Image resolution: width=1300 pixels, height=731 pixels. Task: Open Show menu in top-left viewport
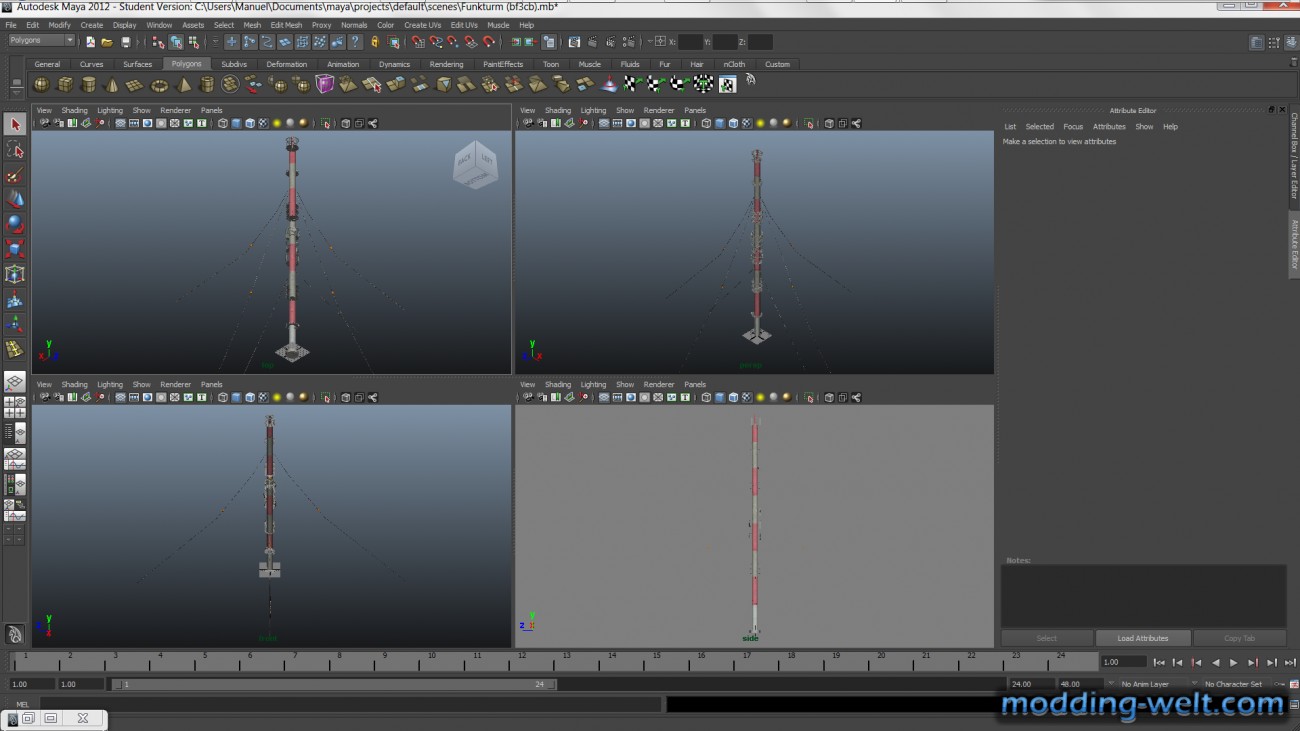tap(142, 110)
